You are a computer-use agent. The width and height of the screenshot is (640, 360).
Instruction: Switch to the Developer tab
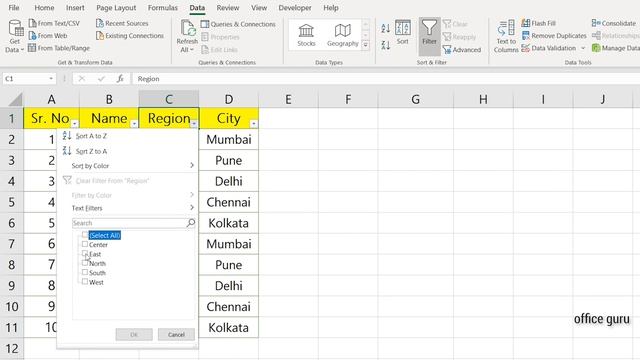click(x=295, y=8)
